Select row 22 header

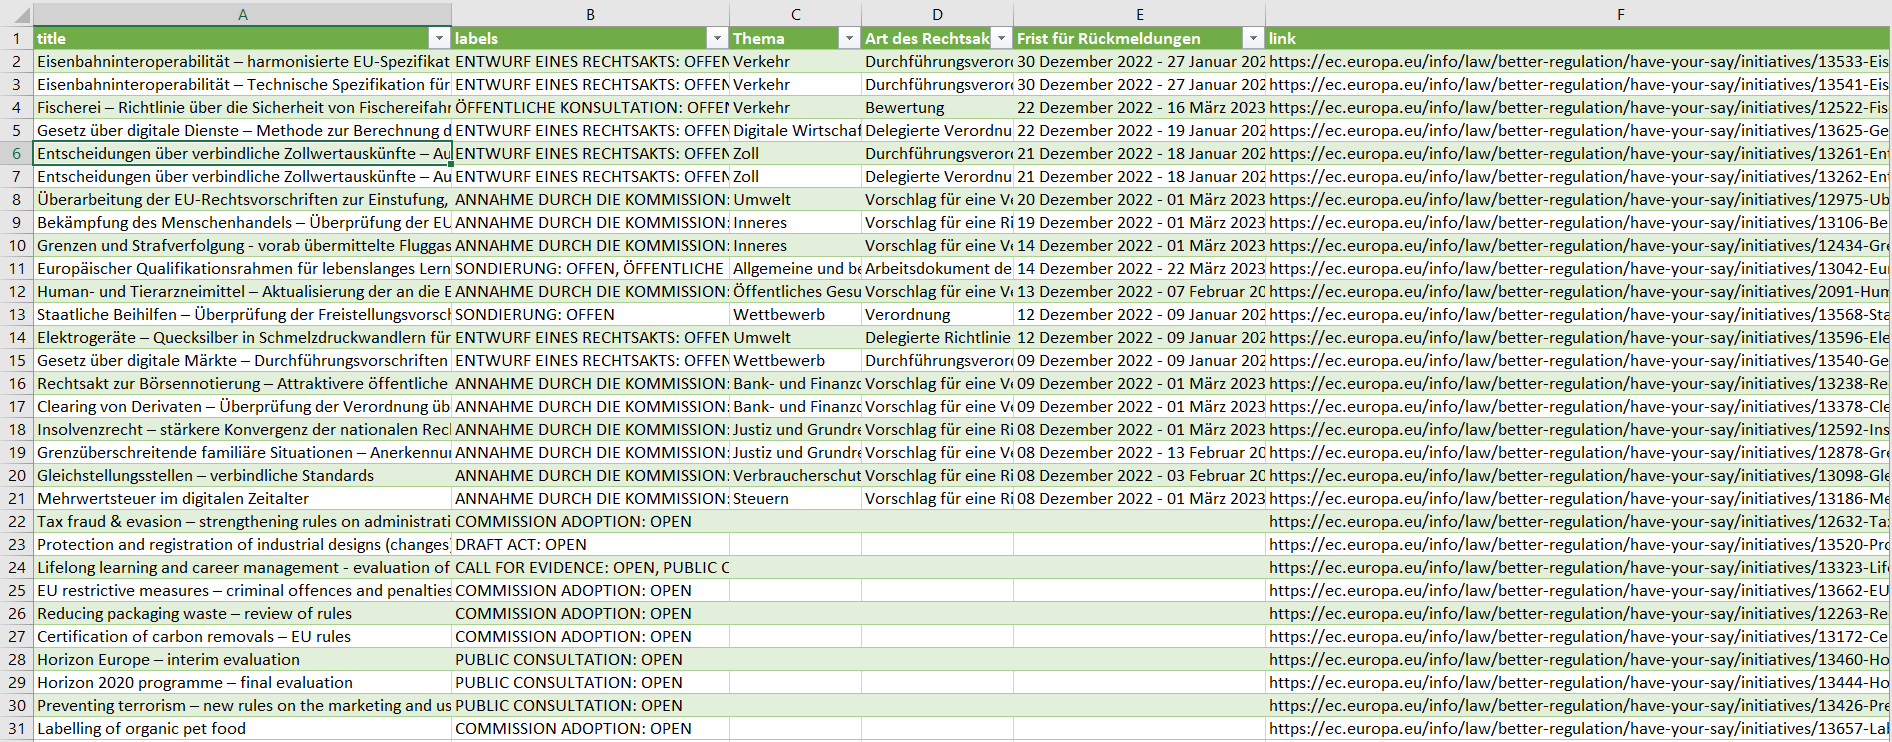pos(16,521)
